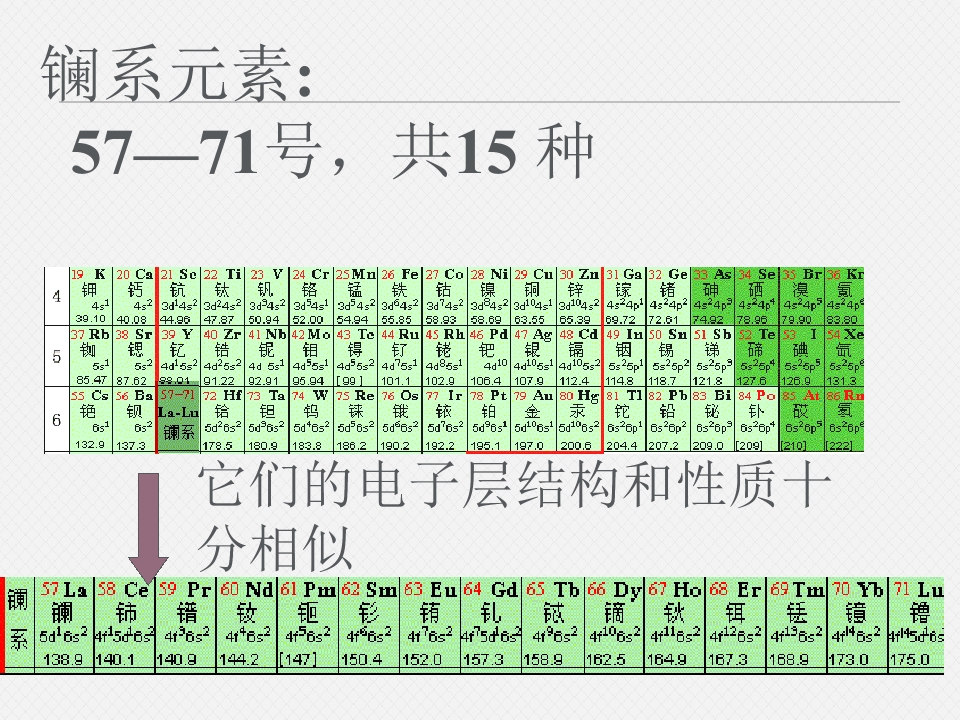Viewport: 960px width, 720px height.
Task: Click the 61 Pm promethium cell
Action: point(308,624)
